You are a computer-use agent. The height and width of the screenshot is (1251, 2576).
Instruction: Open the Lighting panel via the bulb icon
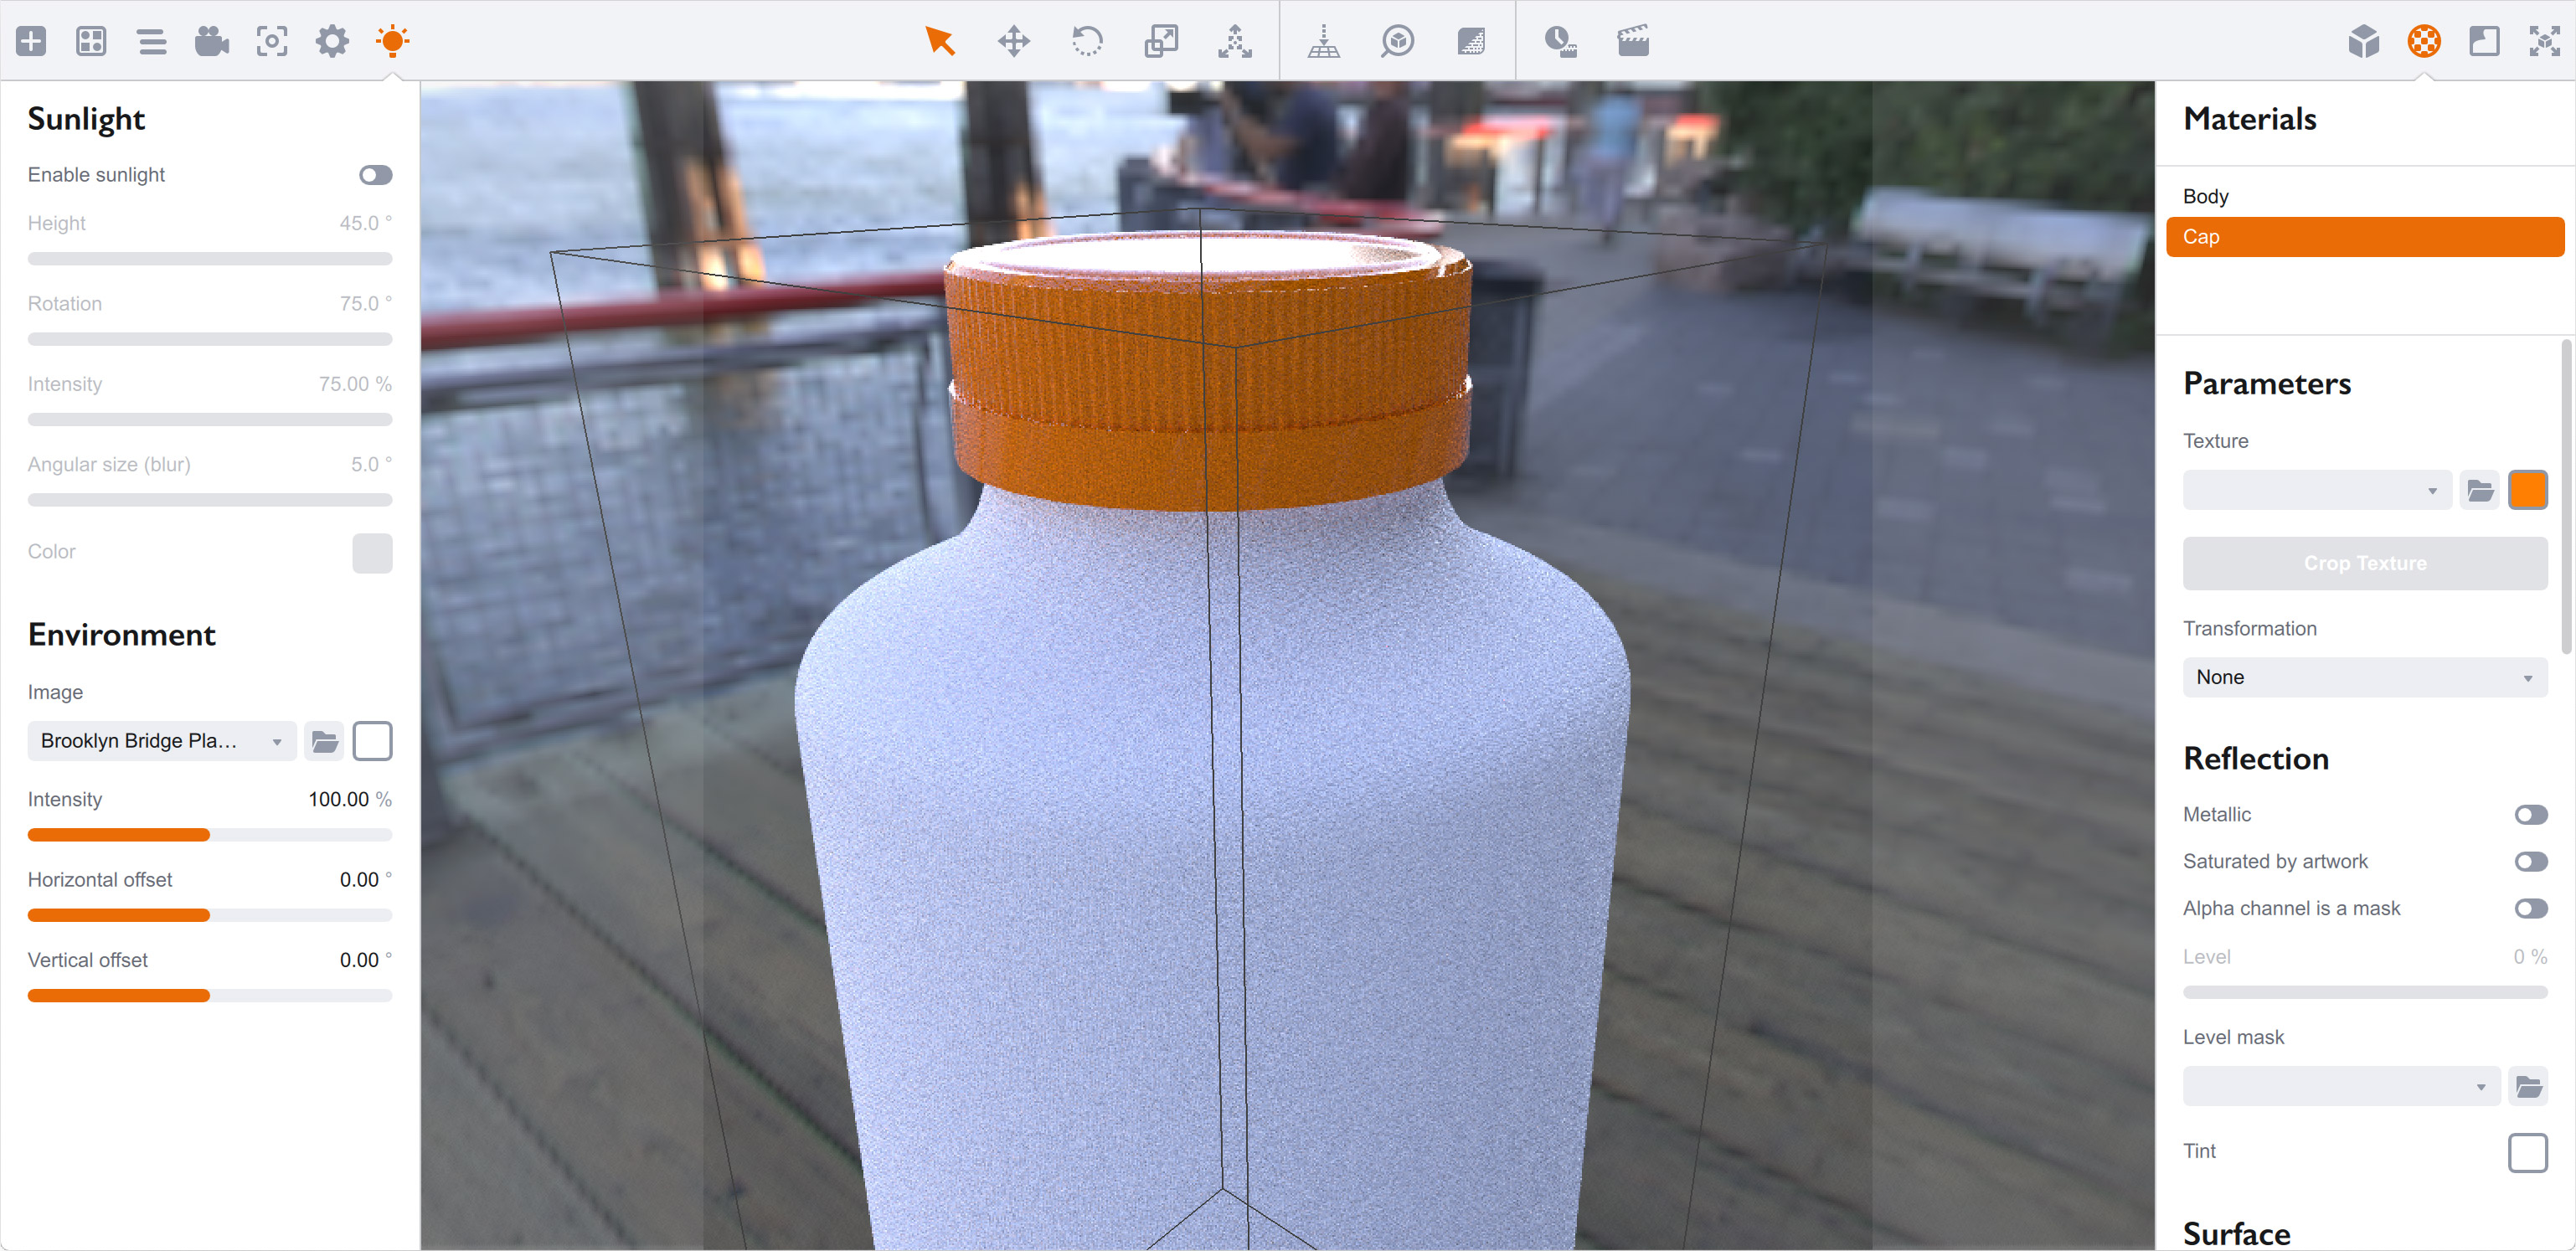(x=391, y=41)
